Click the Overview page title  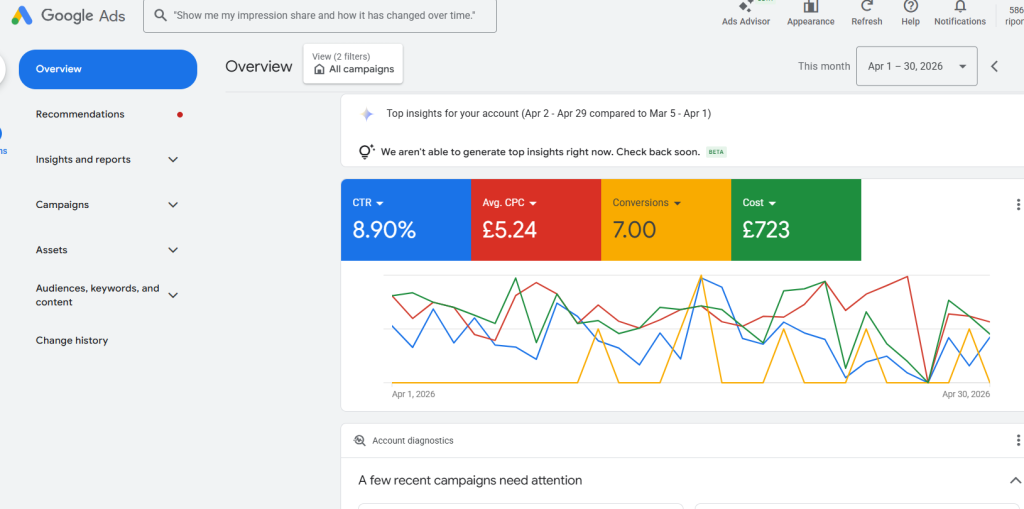click(259, 67)
